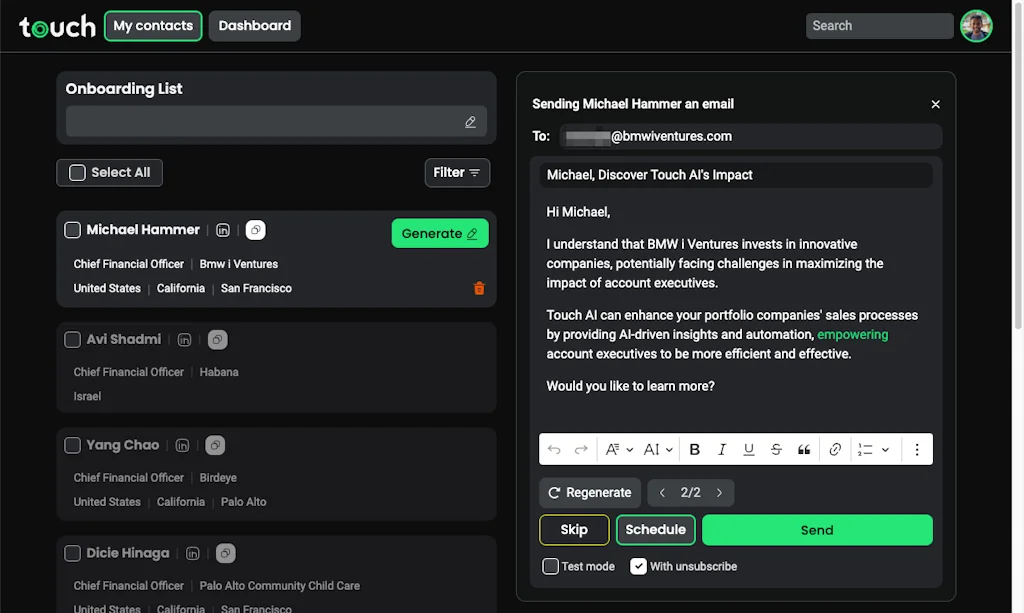This screenshot has height=613, width=1024.
Task: Open Michael Hammer's LinkedIn profile icon
Action: (222, 229)
